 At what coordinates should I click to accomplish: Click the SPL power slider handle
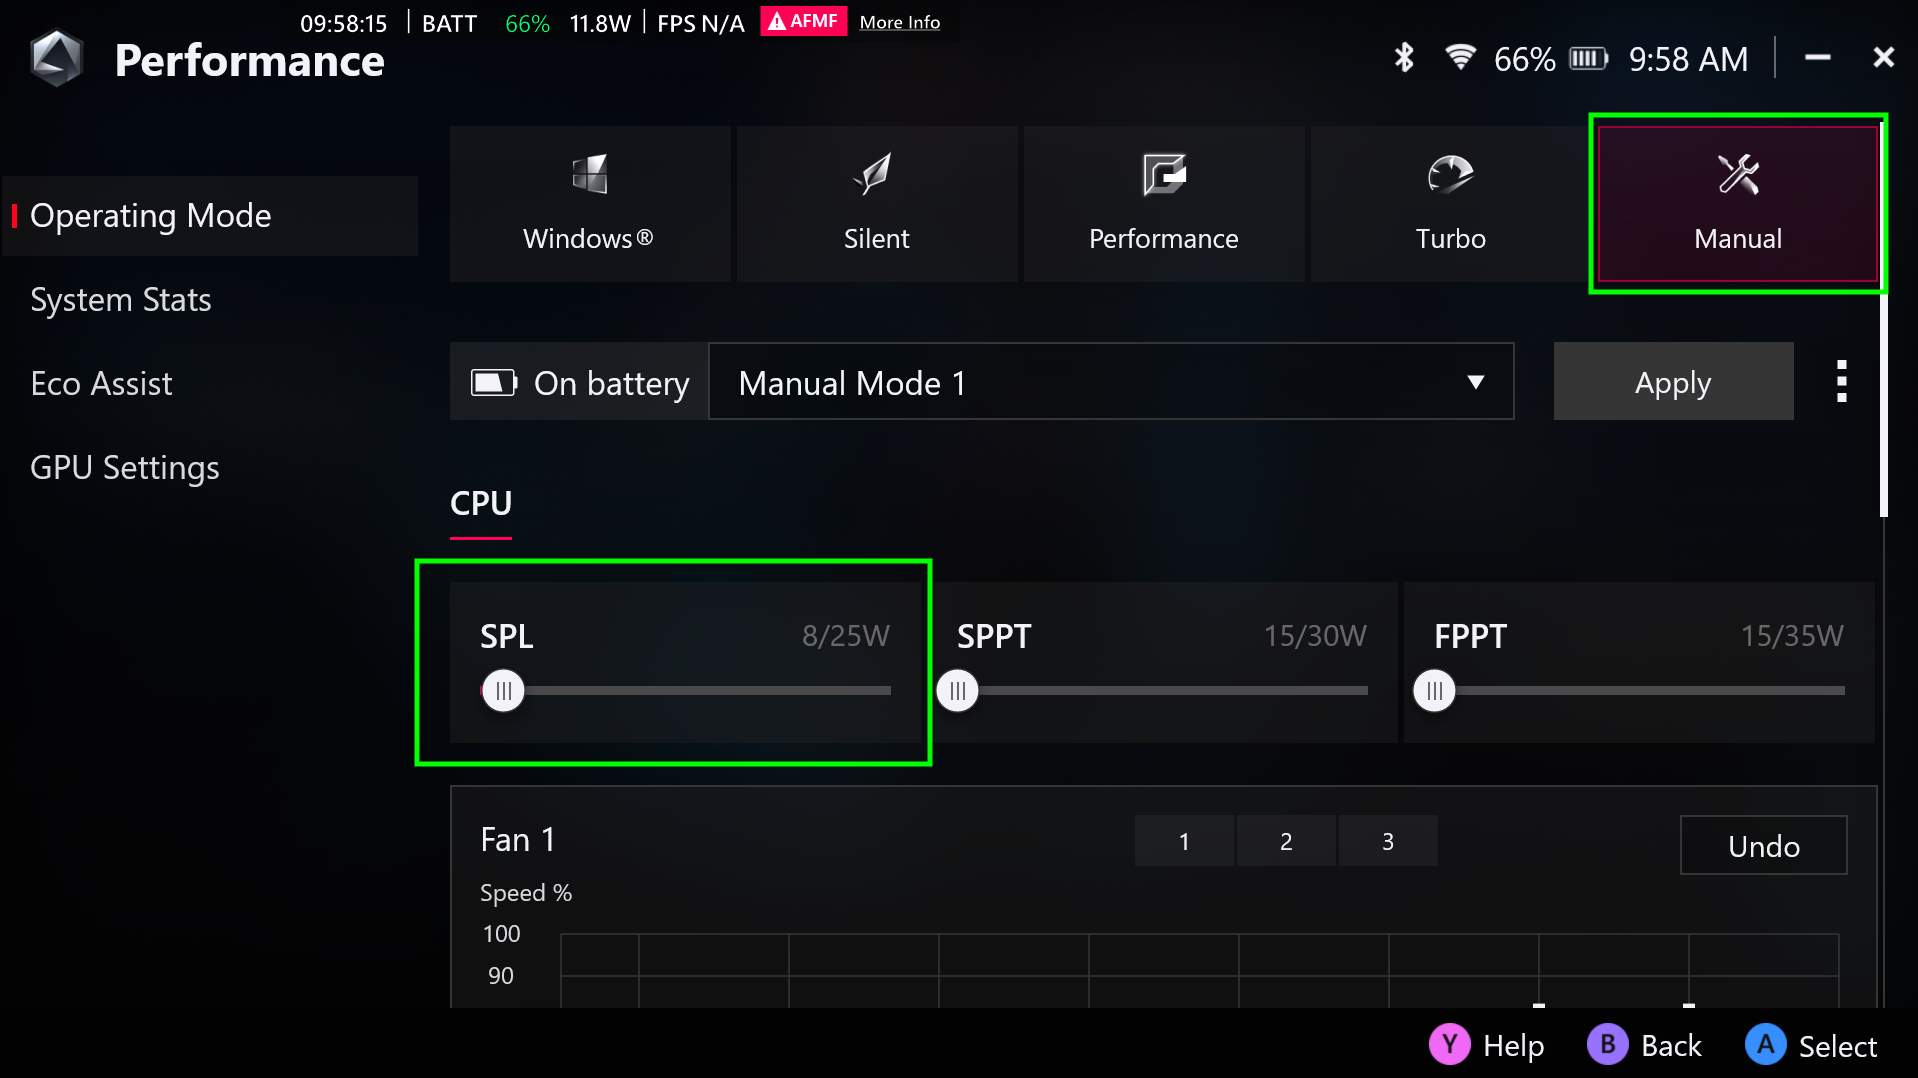tap(503, 691)
